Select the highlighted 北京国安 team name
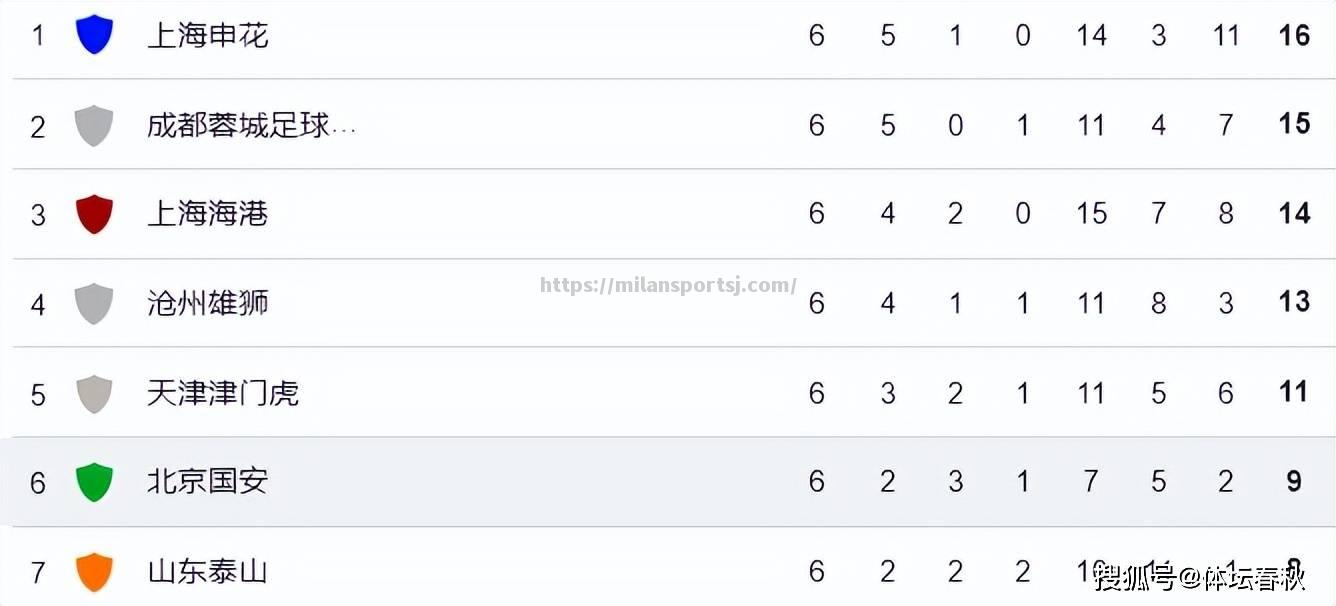 [x=208, y=482]
